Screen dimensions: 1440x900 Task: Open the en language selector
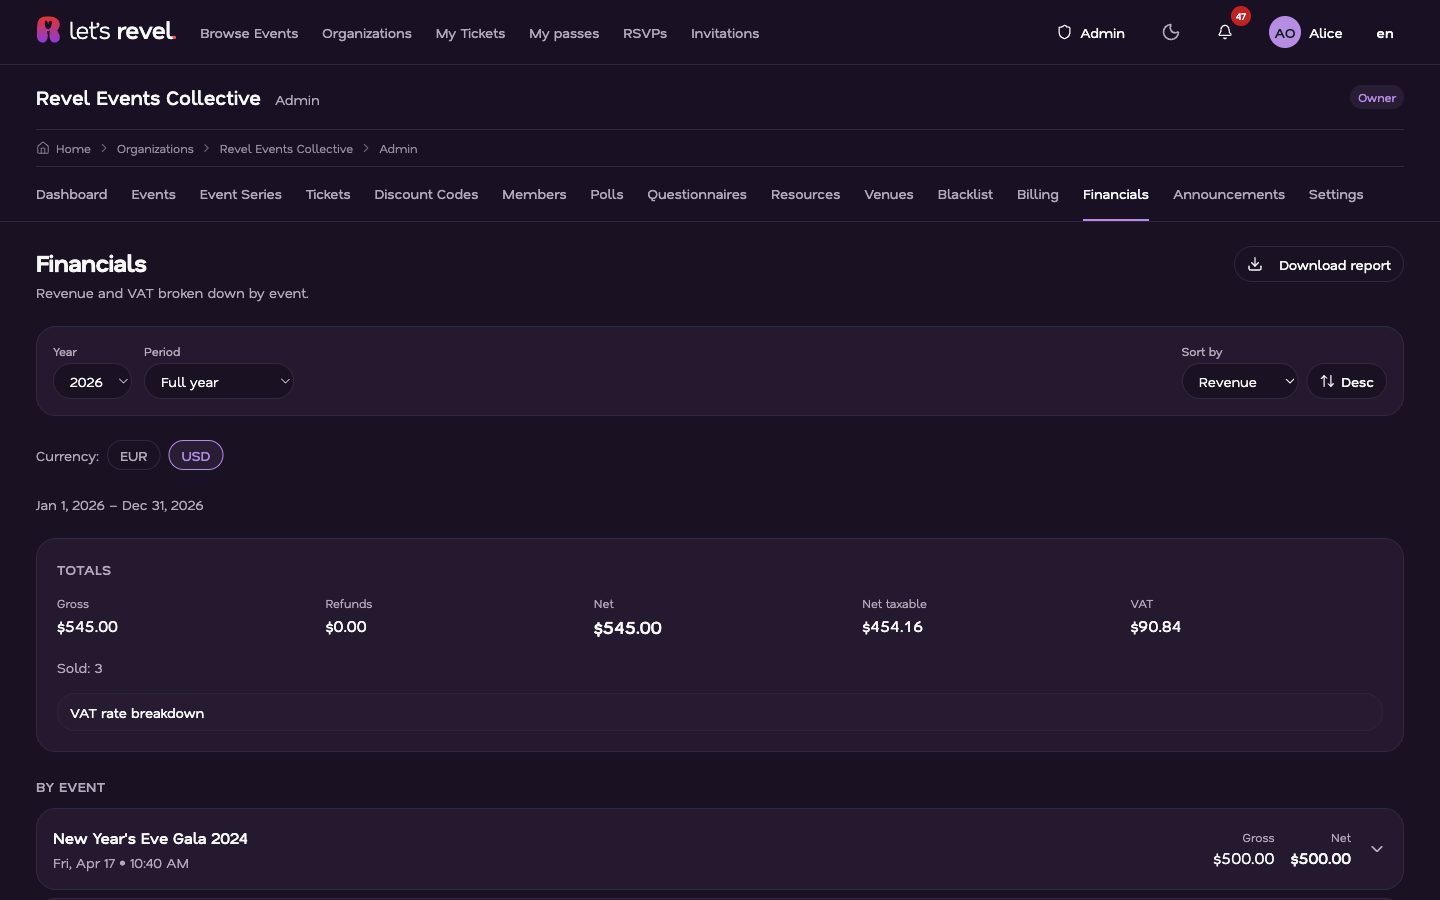click(x=1385, y=33)
